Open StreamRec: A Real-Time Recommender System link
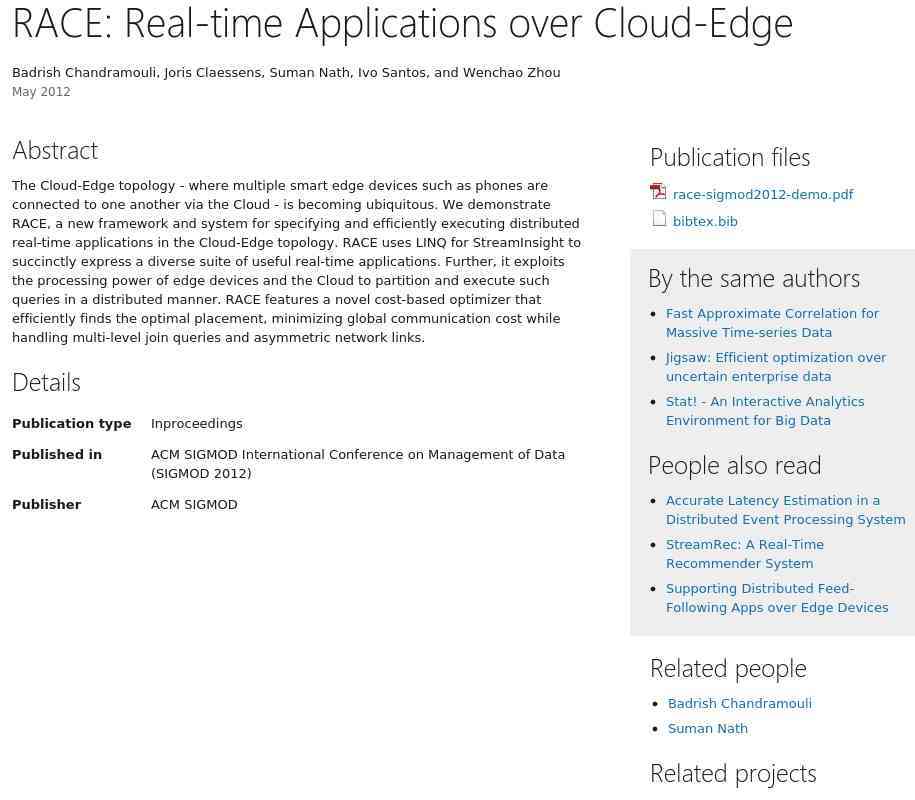This screenshot has height=800, width=915. pyautogui.click(x=745, y=554)
